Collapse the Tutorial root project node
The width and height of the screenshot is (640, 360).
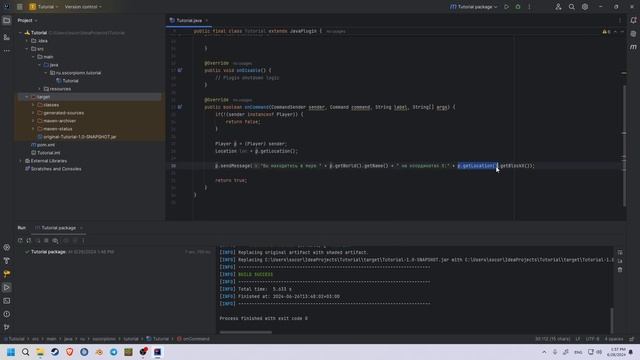coord(20,33)
